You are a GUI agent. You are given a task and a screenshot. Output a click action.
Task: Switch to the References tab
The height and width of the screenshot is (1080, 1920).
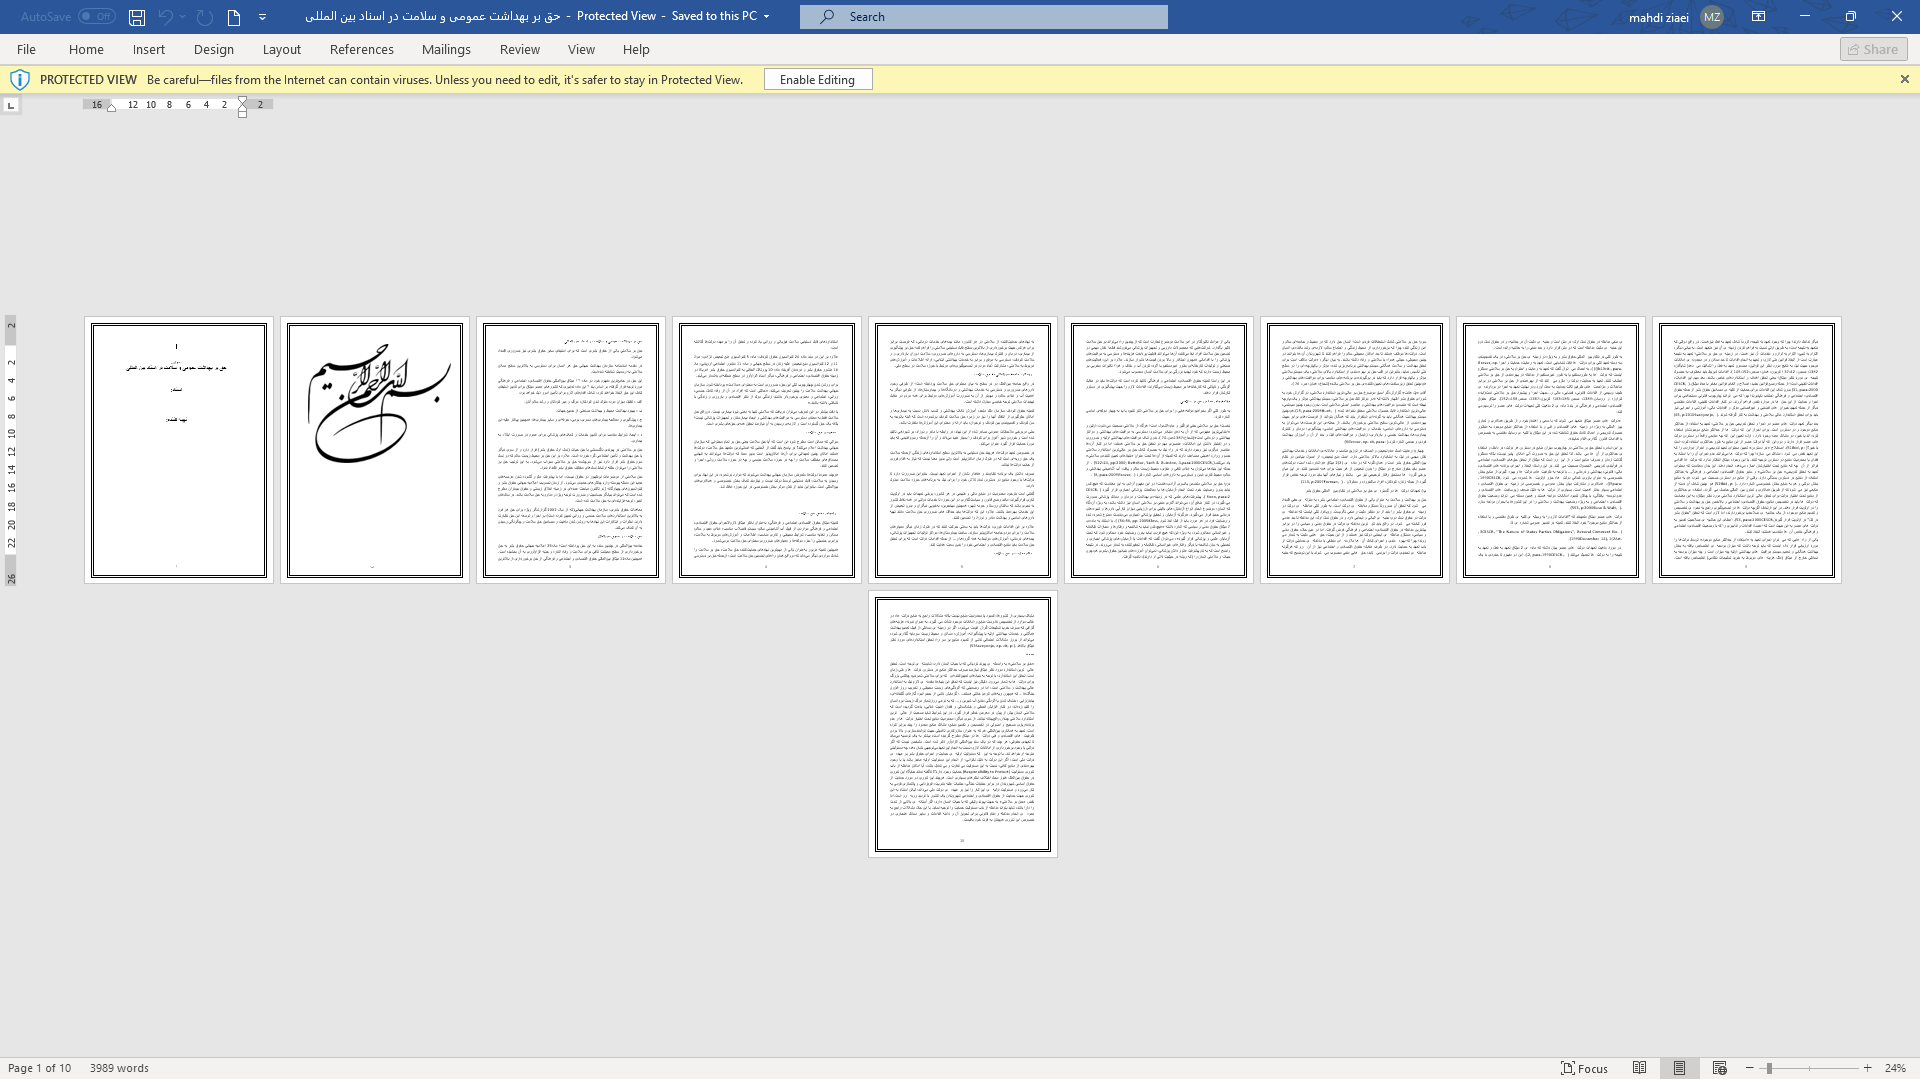(x=362, y=49)
